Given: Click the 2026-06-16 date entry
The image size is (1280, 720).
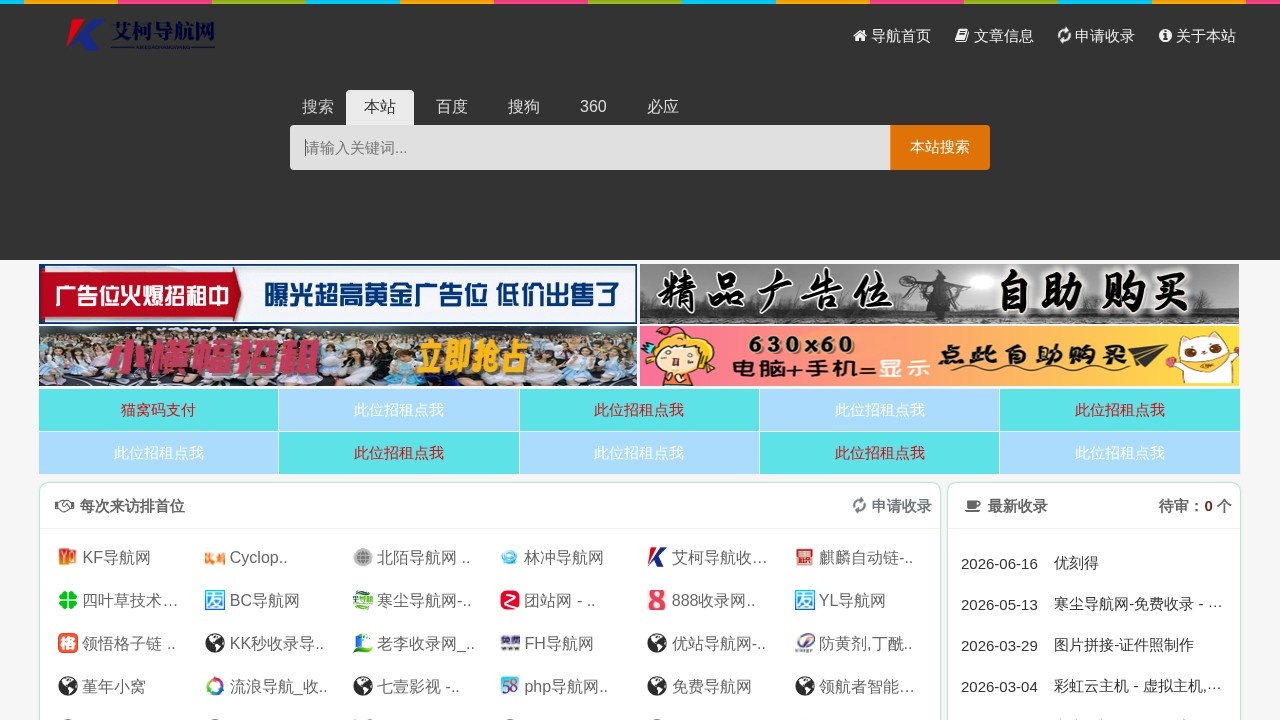Looking at the screenshot, I should (x=999, y=563).
